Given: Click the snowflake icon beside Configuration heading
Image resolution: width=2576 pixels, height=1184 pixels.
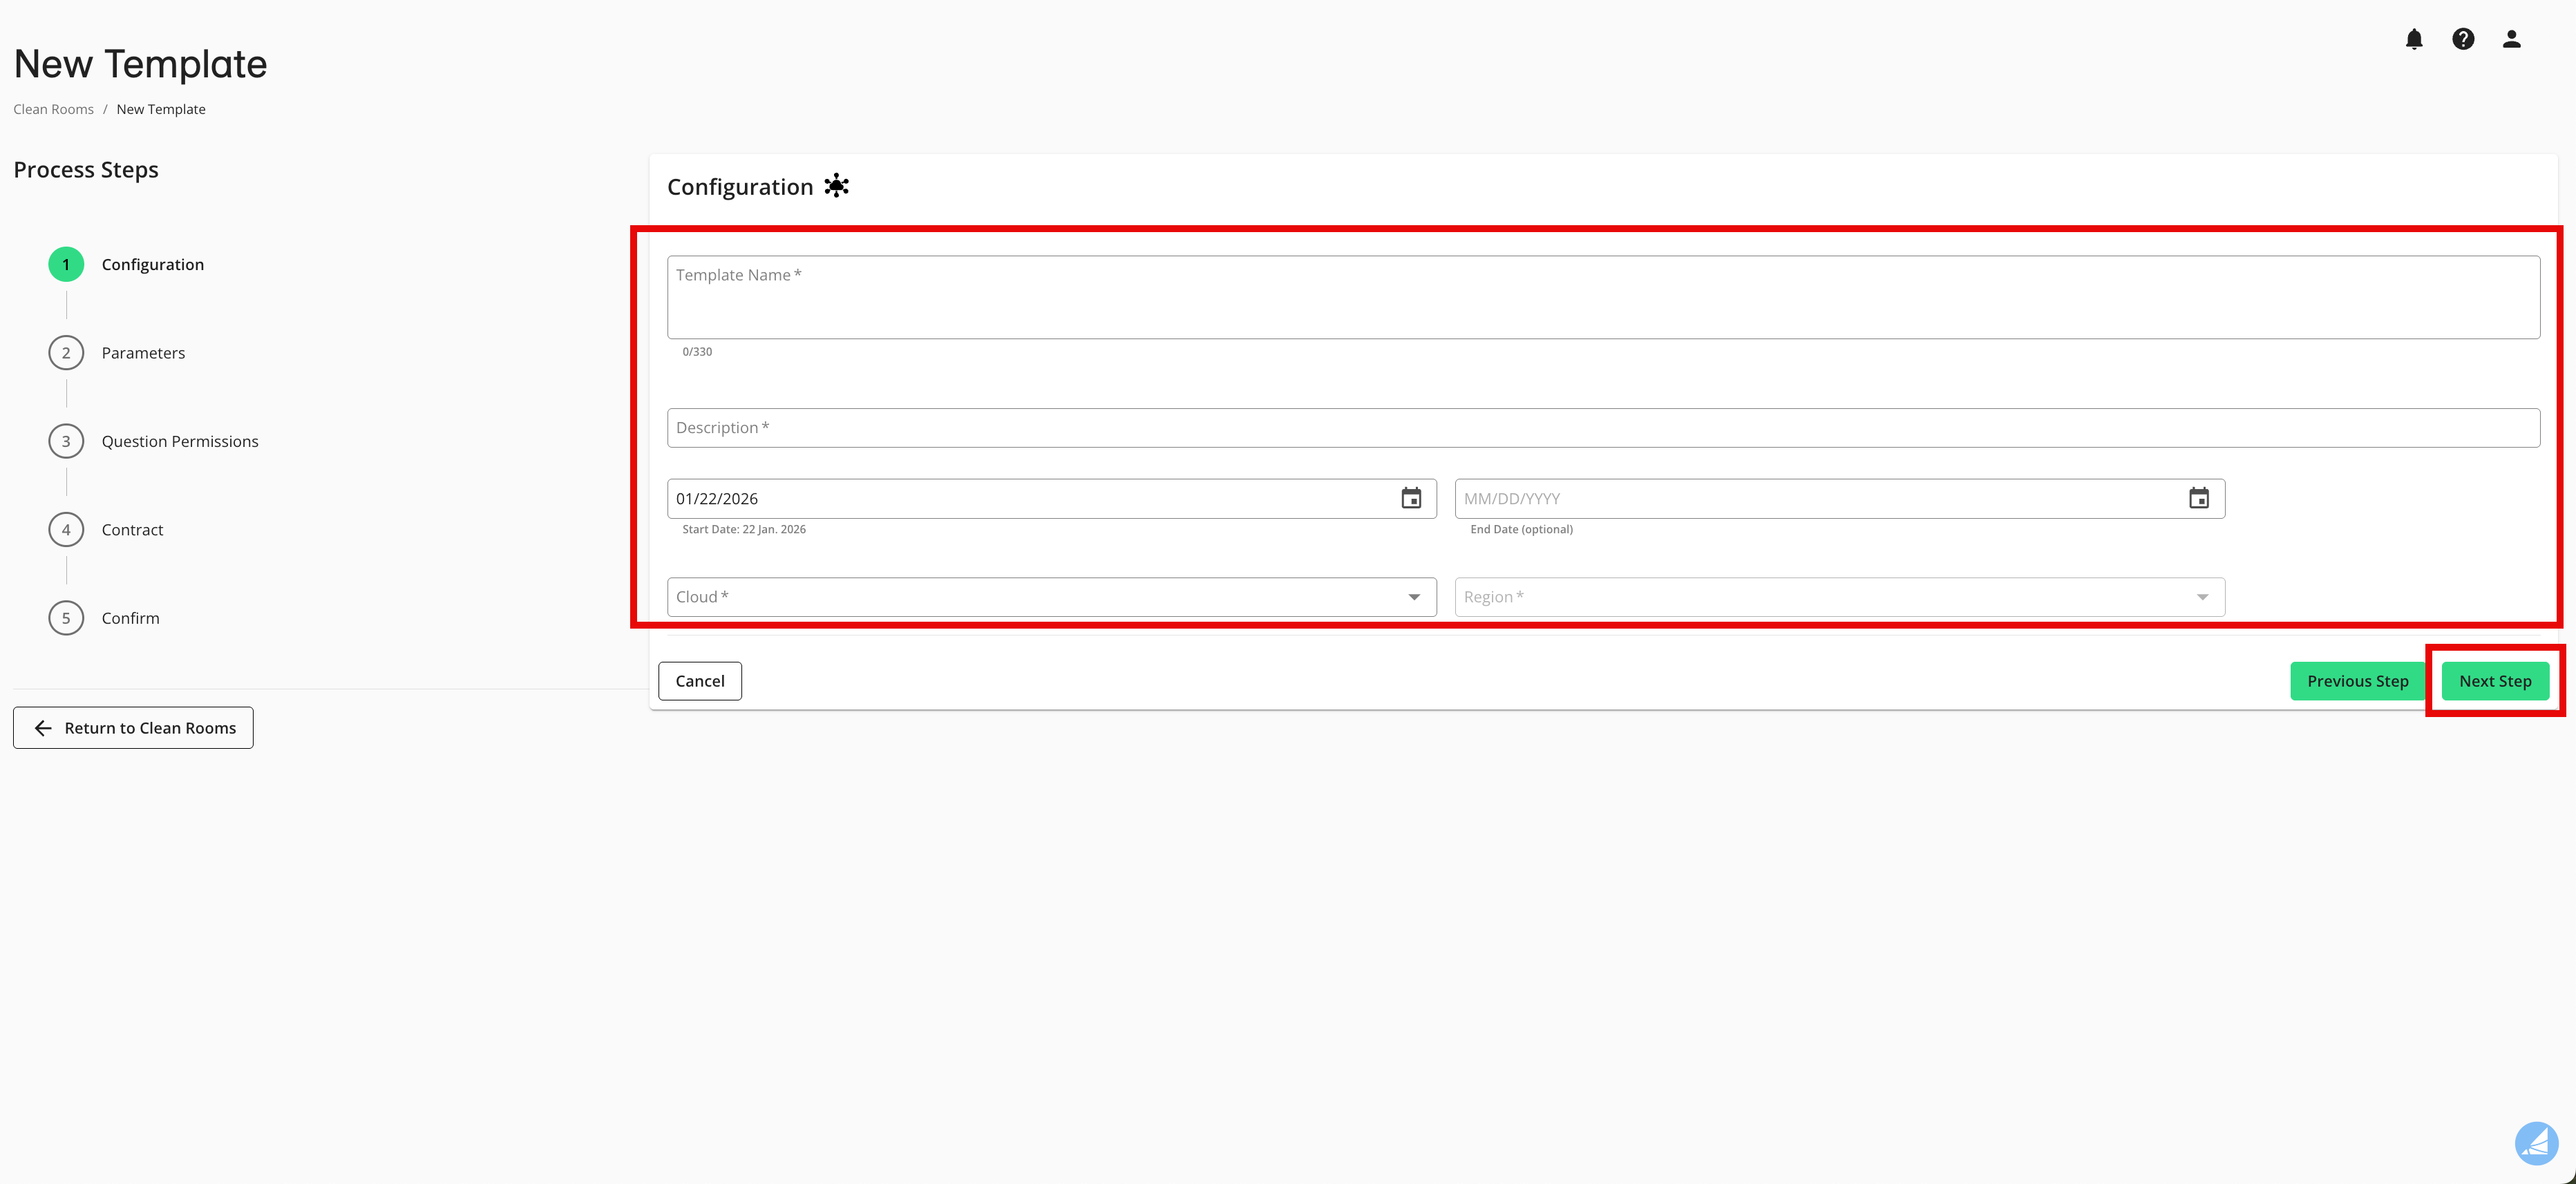Looking at the screenshot, I should point(836,185).
